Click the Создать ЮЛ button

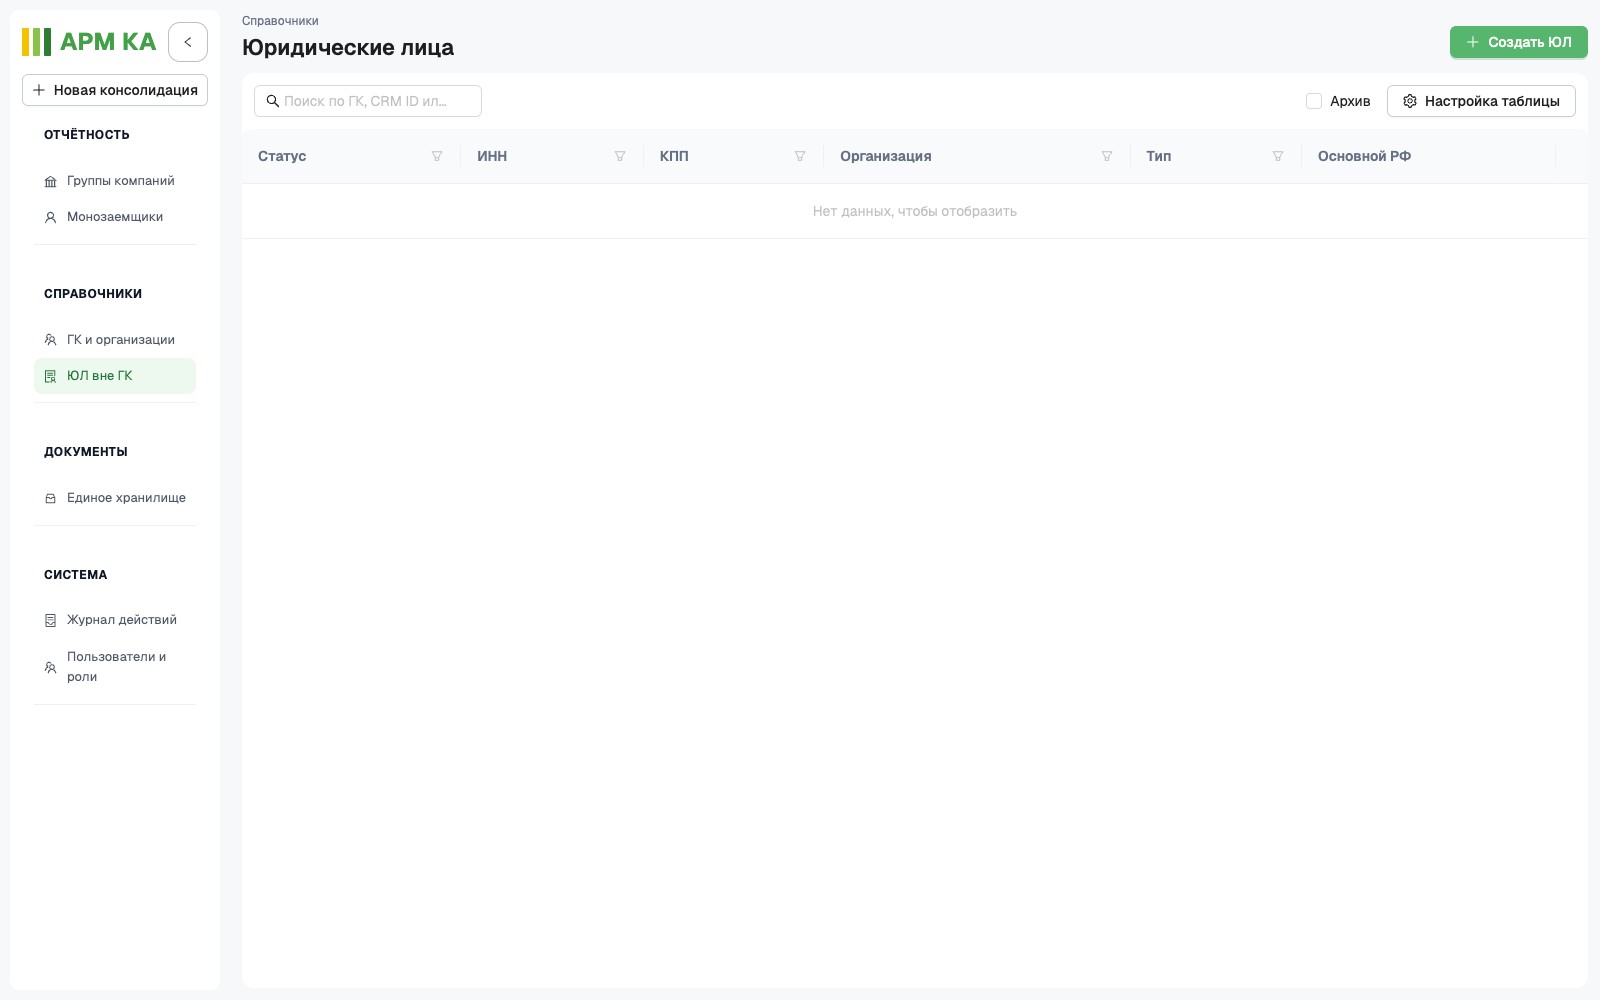1519,42
